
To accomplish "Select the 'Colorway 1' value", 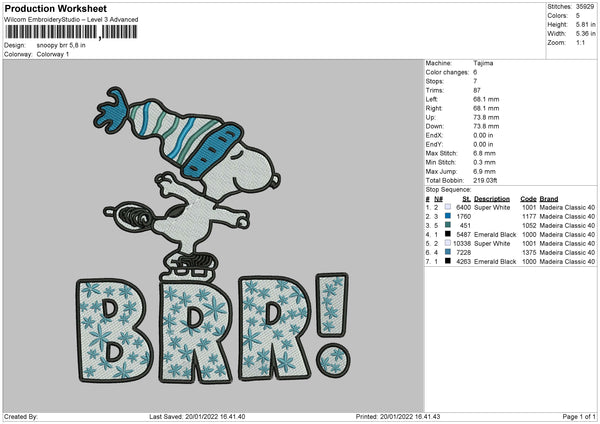I will point(53,54).
